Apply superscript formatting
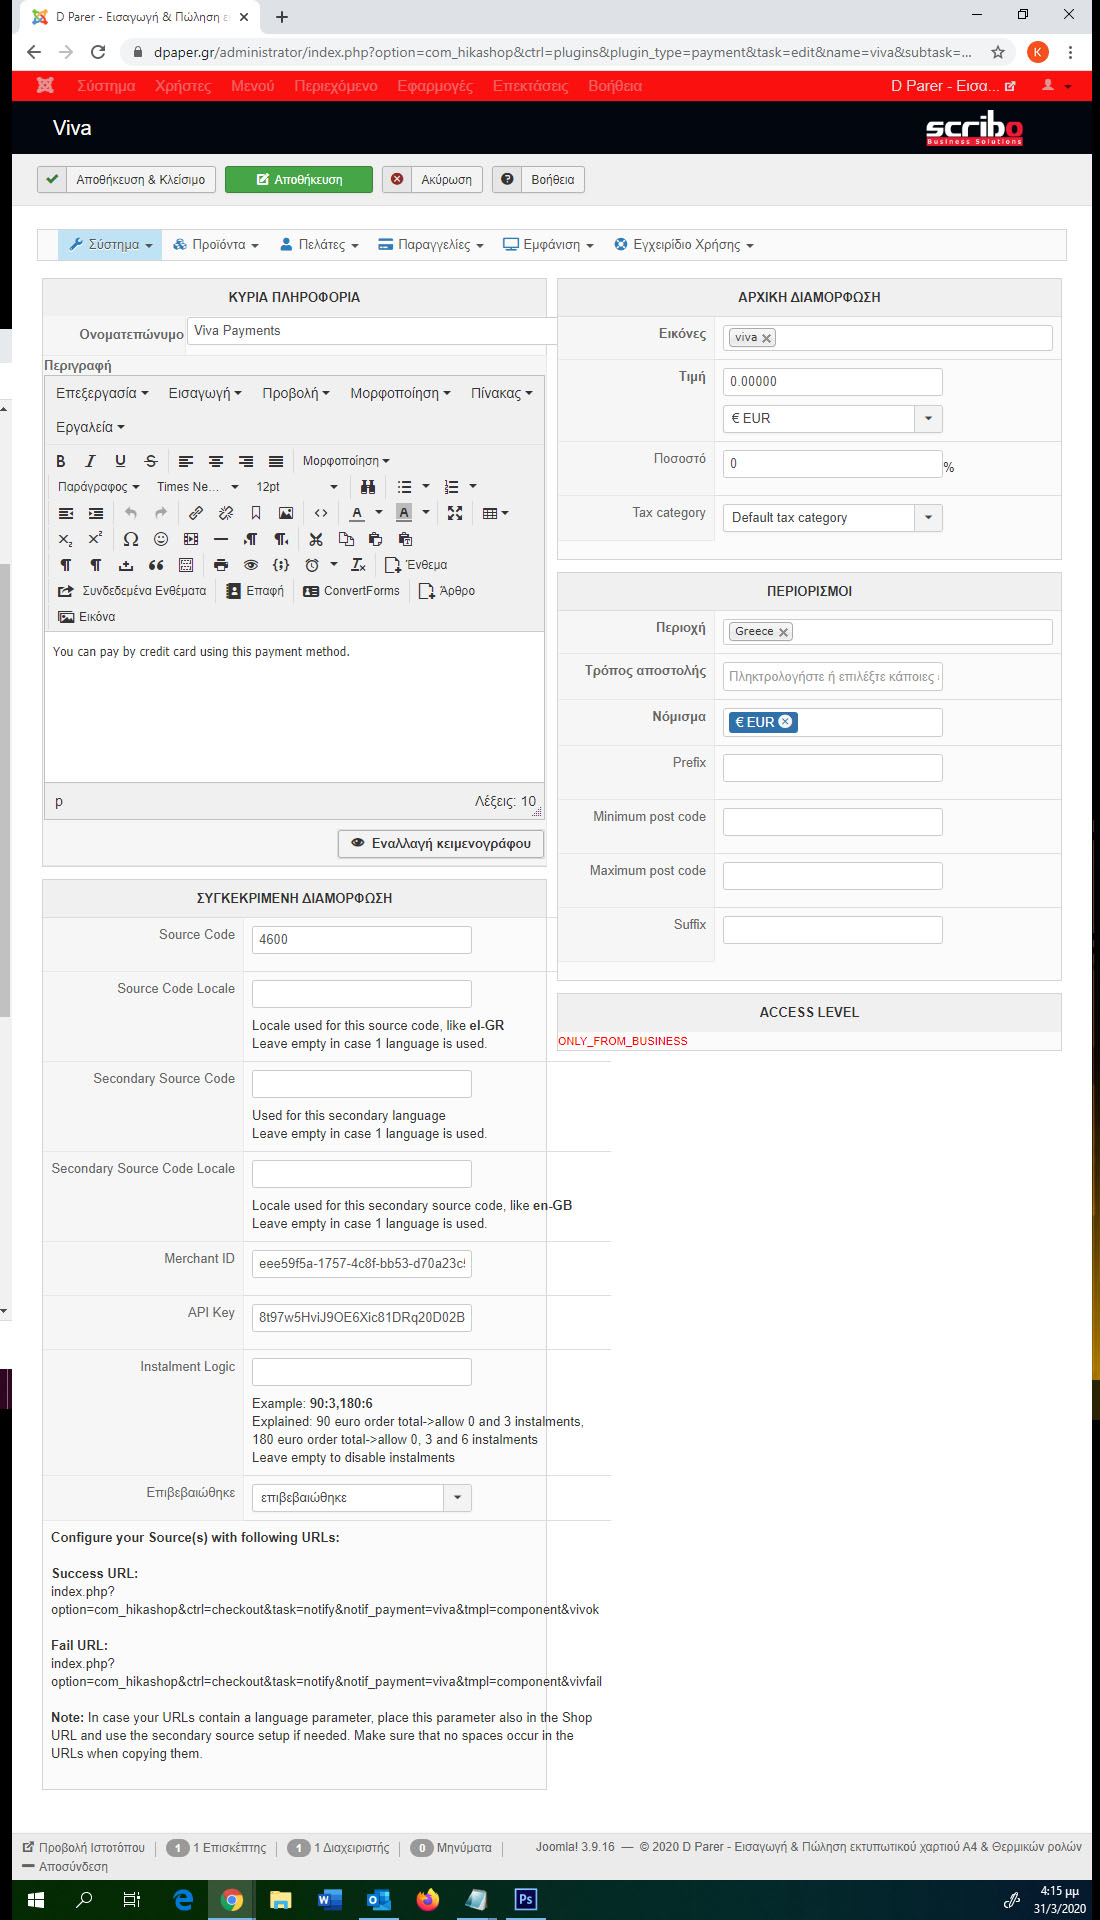The height and width of the screenshot is (1920, 1100). 95,539
